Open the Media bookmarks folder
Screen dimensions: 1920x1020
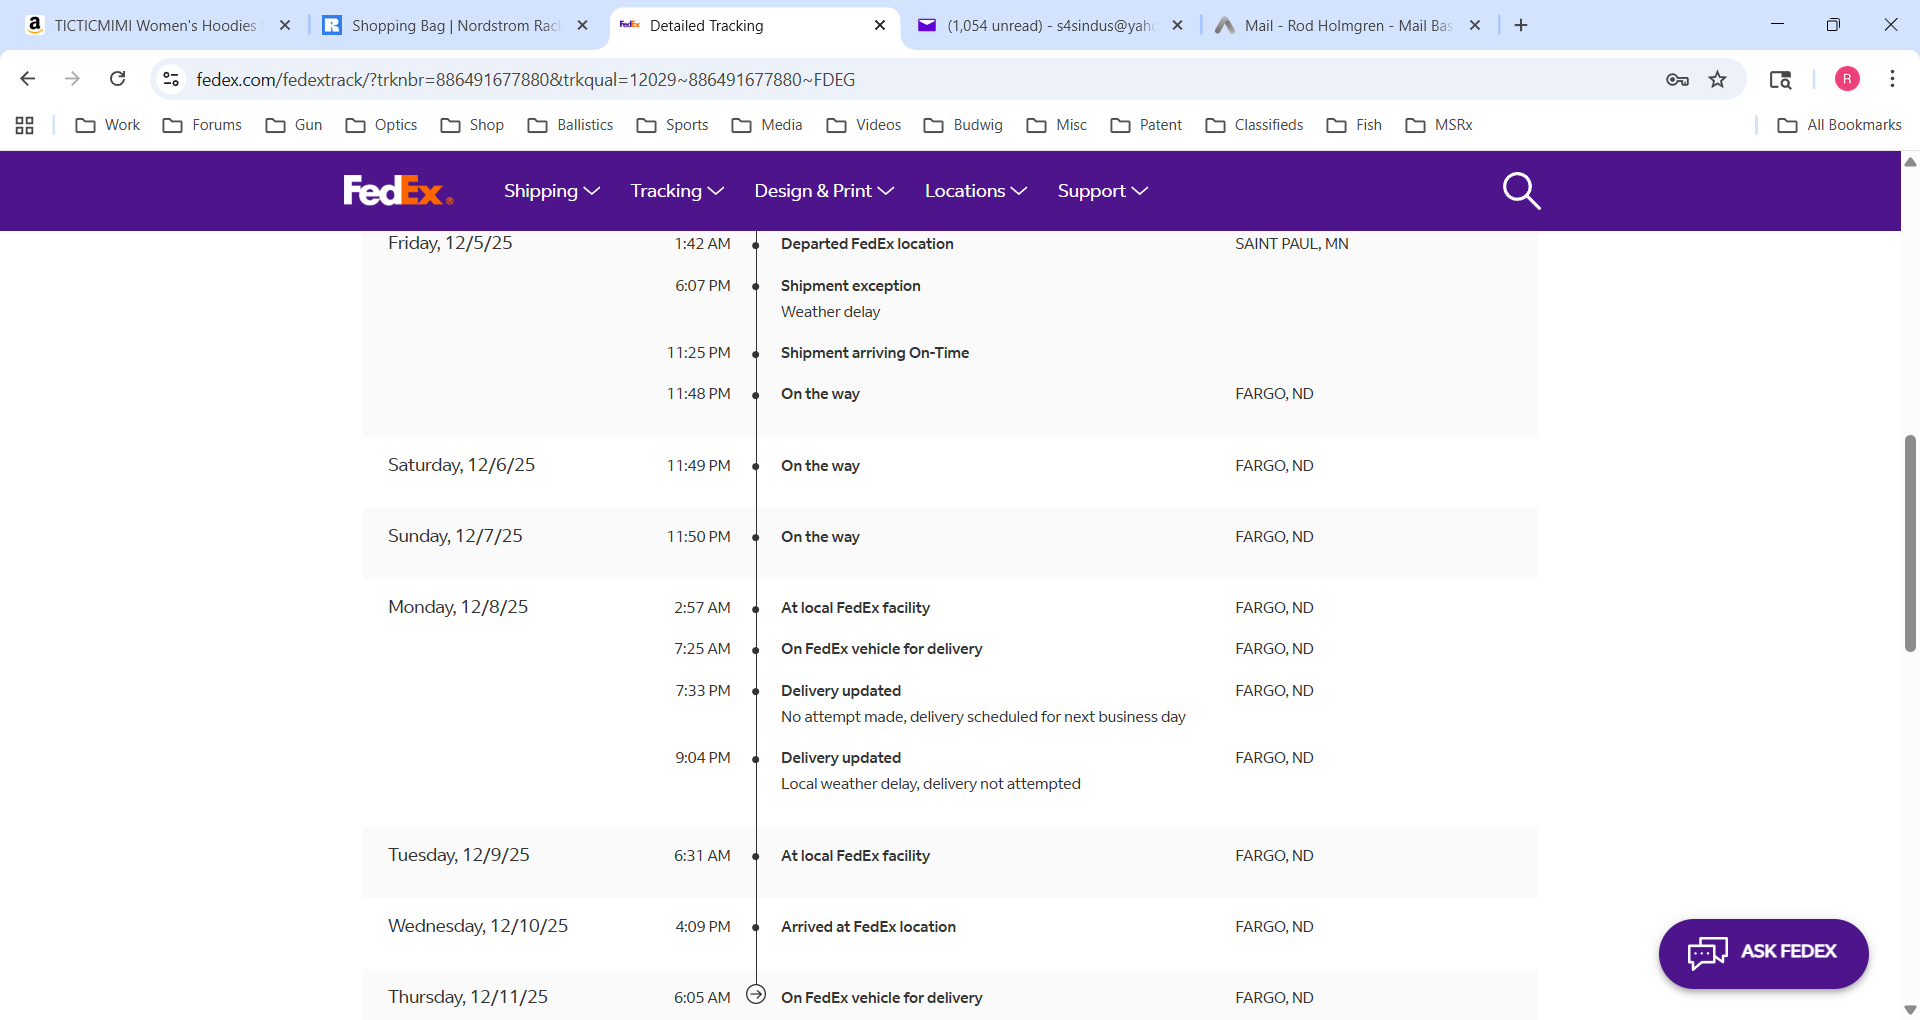click(767, 125)
